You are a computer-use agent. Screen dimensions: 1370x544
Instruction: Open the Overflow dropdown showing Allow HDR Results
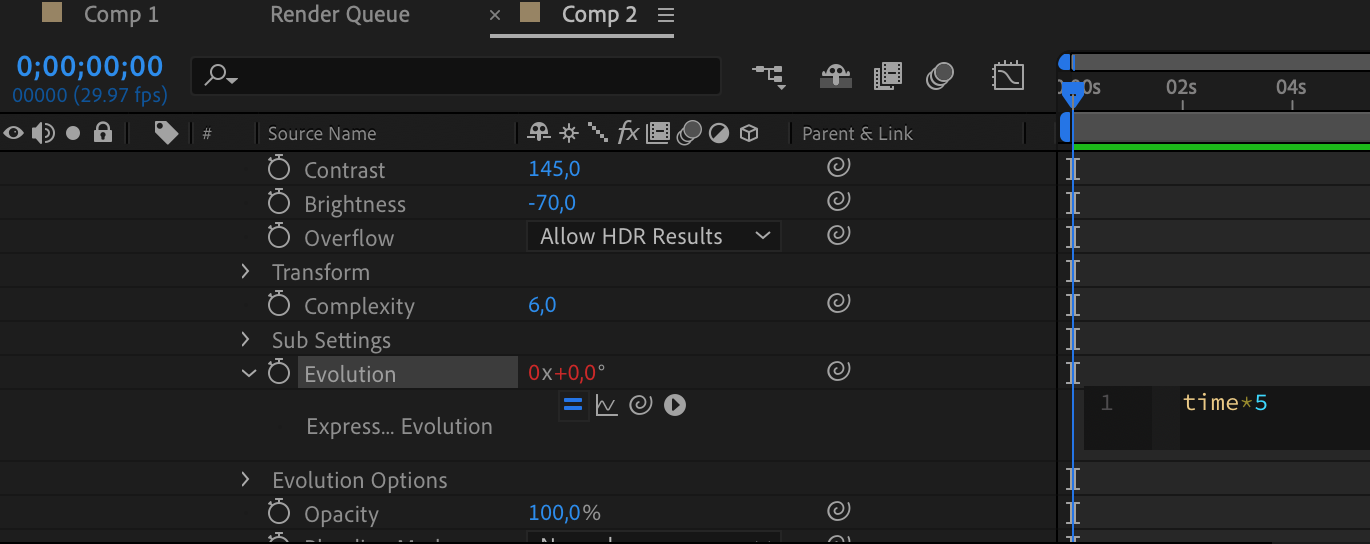pos(654,237)
